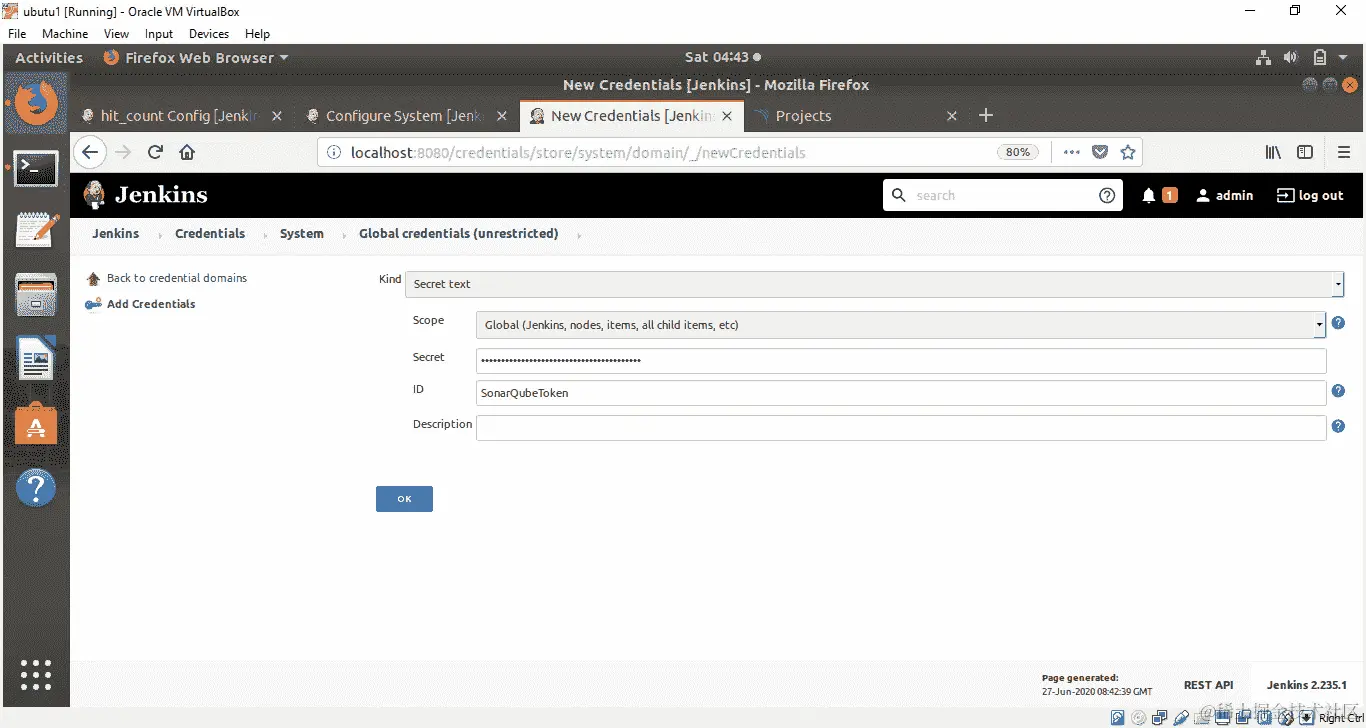The width and height of the screenshot is (1366, 728).
Task: Reset the 80% zoom badge
Action: point(1018,152)
